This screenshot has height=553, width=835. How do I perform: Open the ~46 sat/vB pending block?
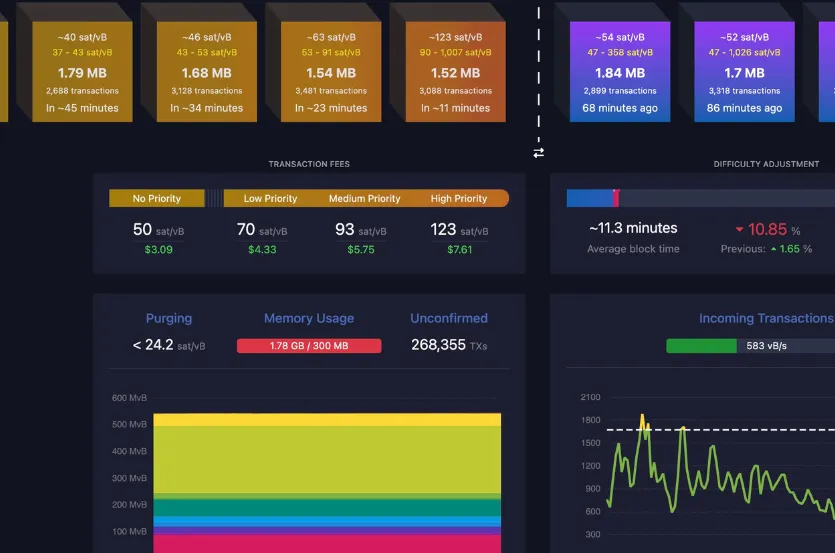pyautogui.click(x=207, y=71)
